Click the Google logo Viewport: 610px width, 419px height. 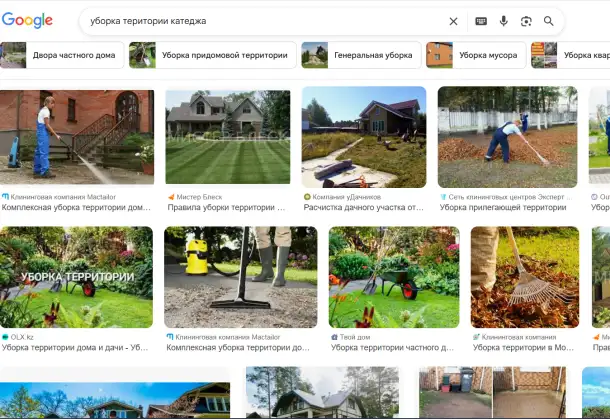28,21
